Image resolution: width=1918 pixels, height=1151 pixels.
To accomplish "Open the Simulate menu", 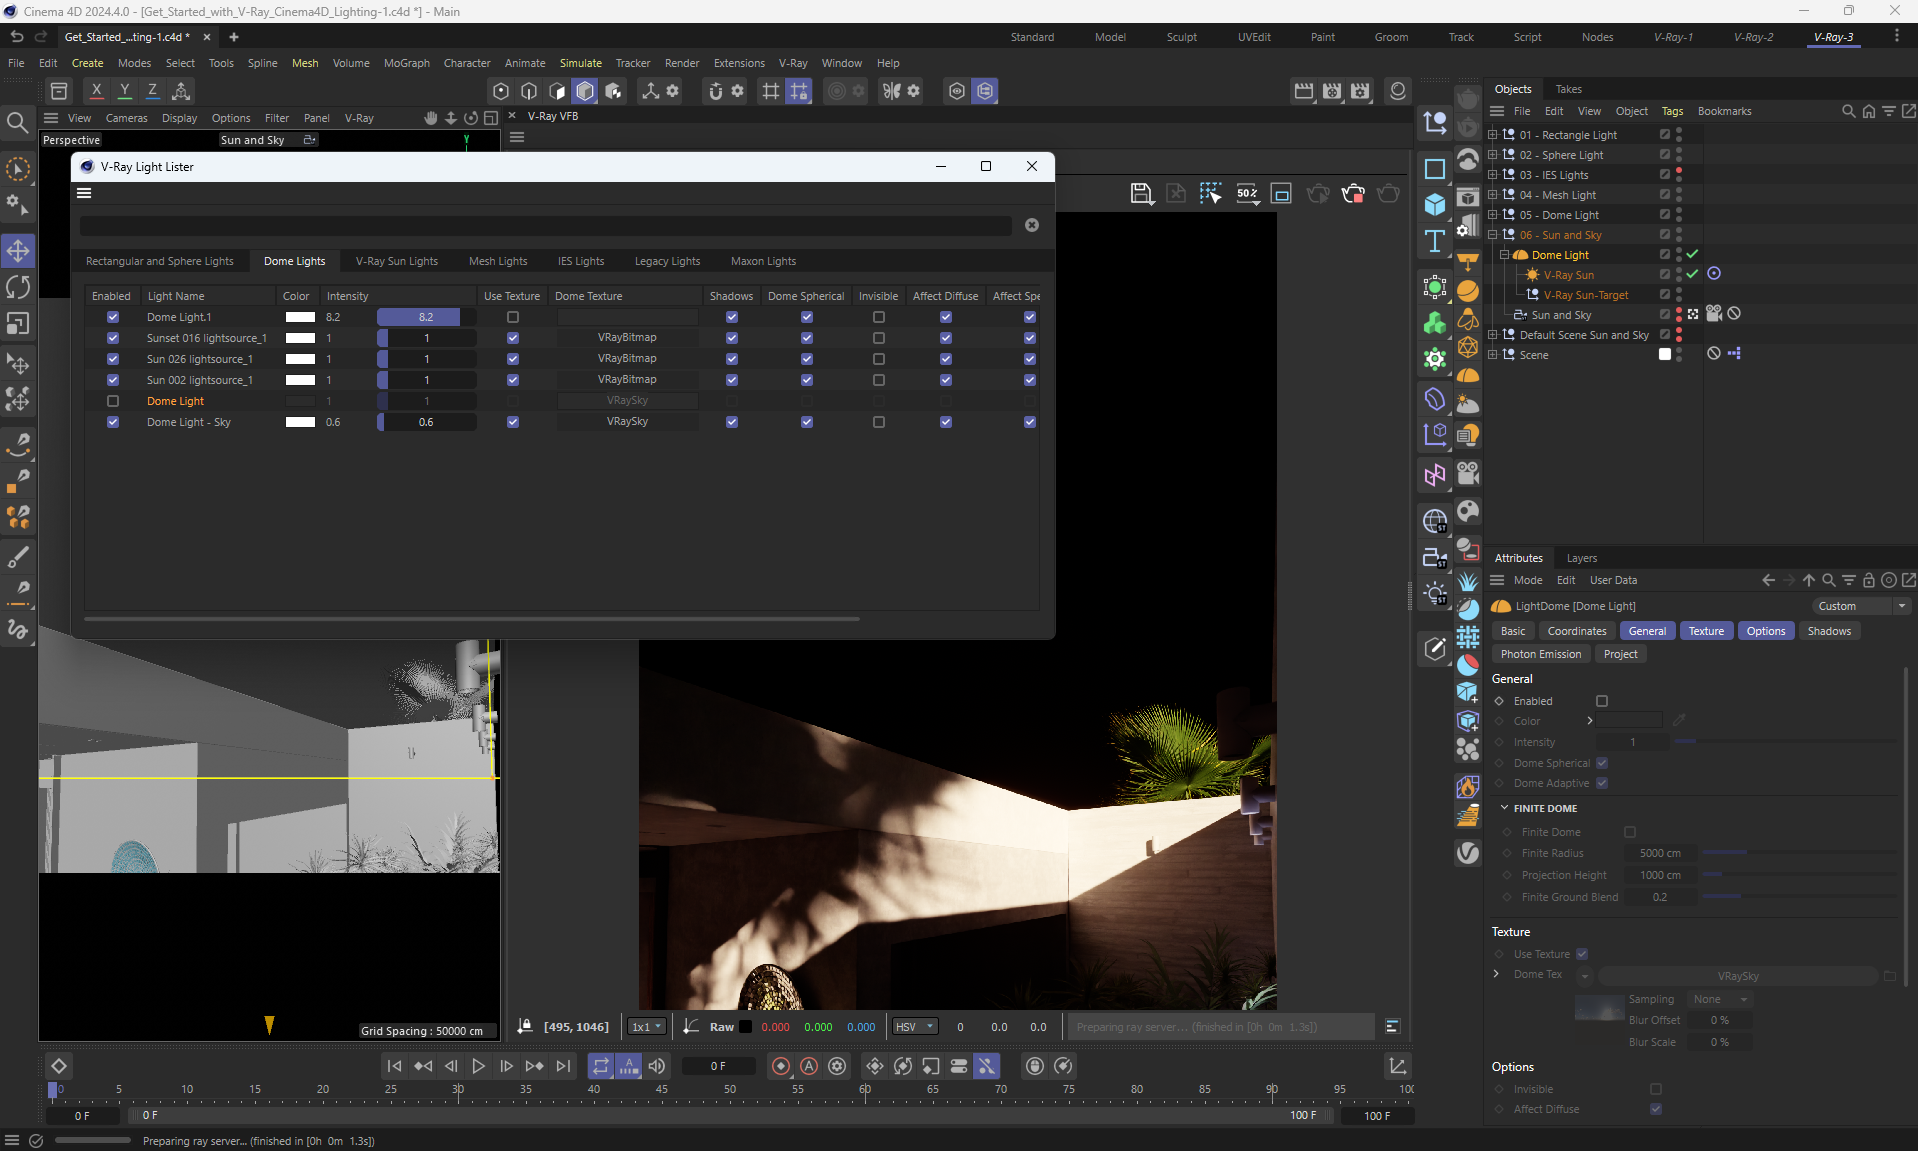I will point(580,63).
